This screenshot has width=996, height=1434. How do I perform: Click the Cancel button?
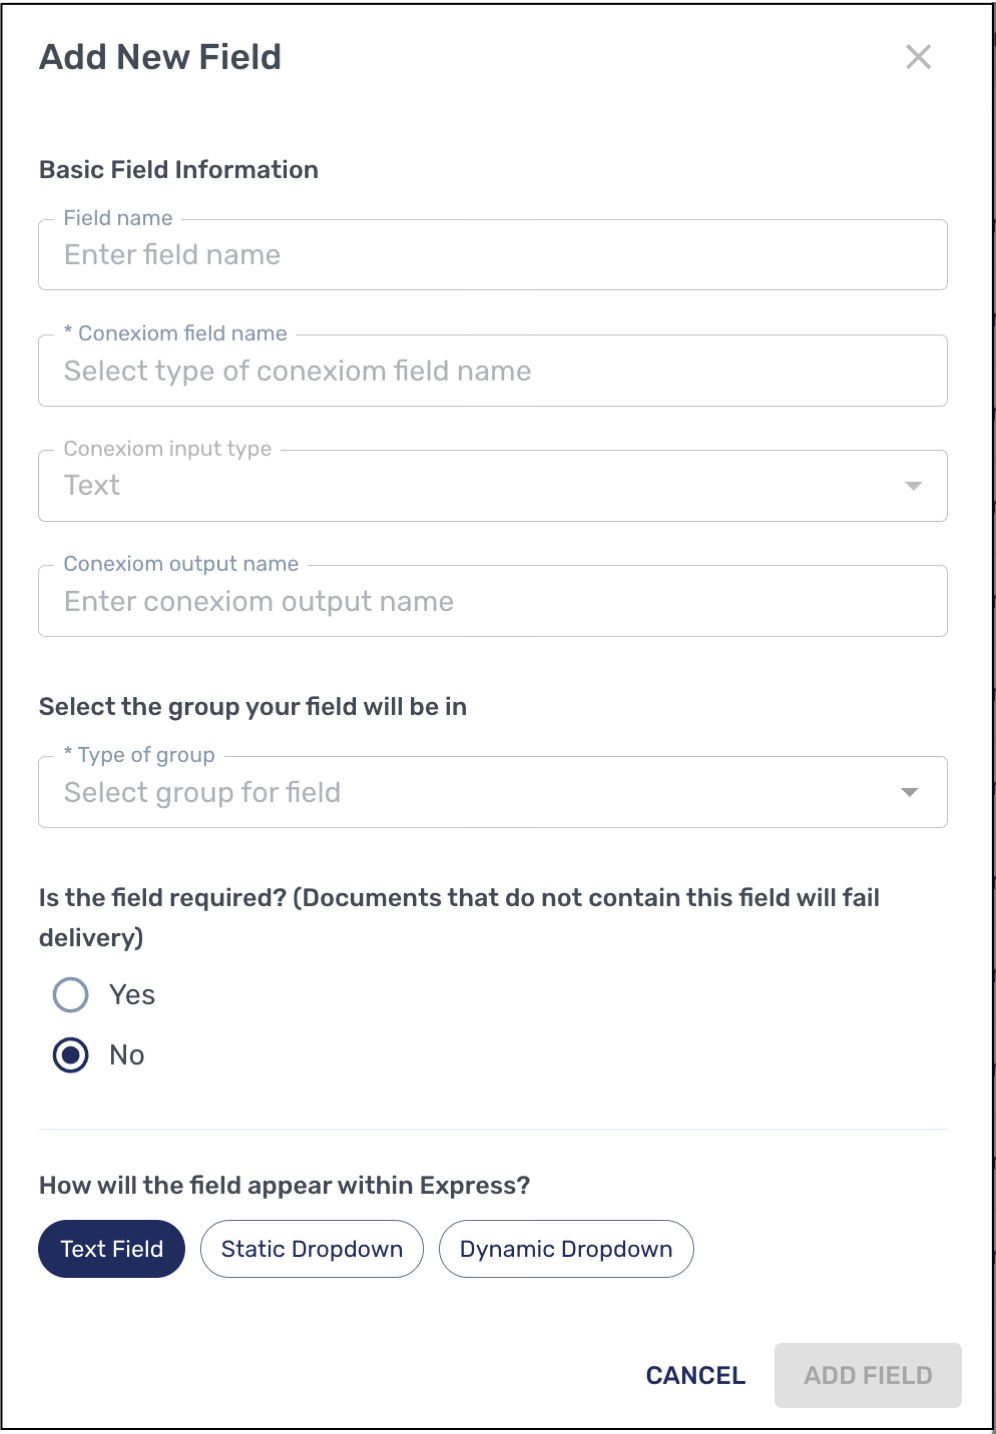click(x=695, y=1375)
